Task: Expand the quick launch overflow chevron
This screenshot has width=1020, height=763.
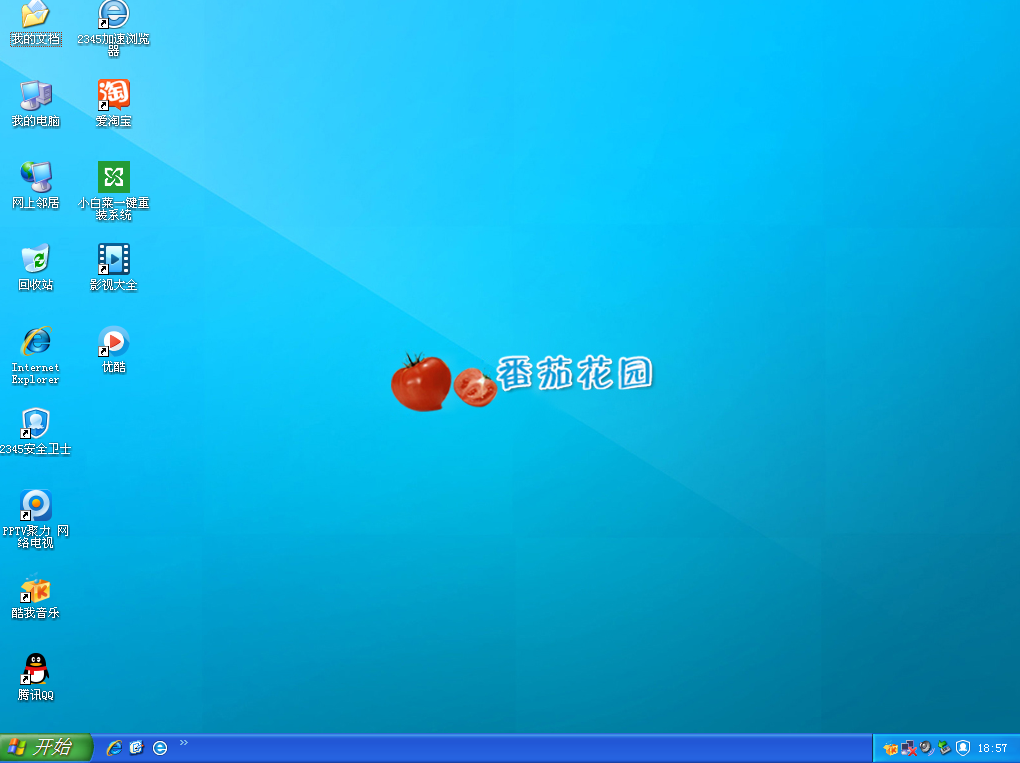Action: pyautogui.click(x=184, y=742)
